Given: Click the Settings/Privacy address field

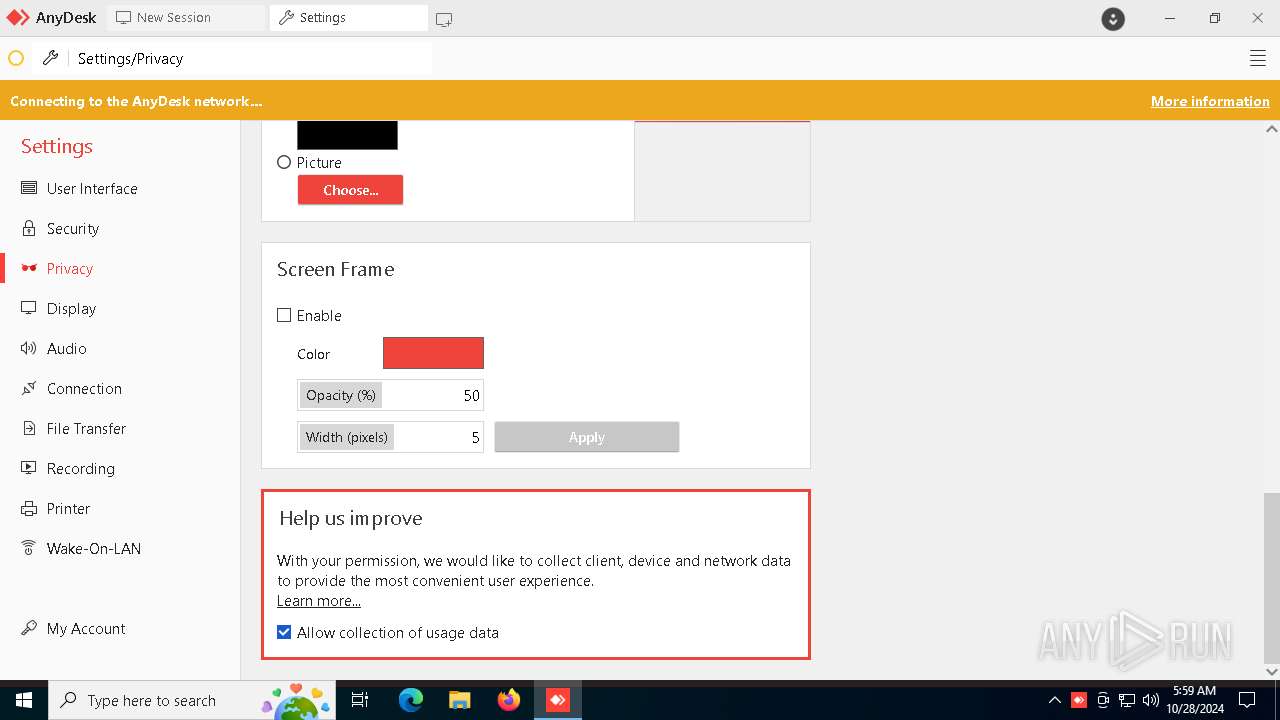Looking at the screenshot, I should (252, 58).
